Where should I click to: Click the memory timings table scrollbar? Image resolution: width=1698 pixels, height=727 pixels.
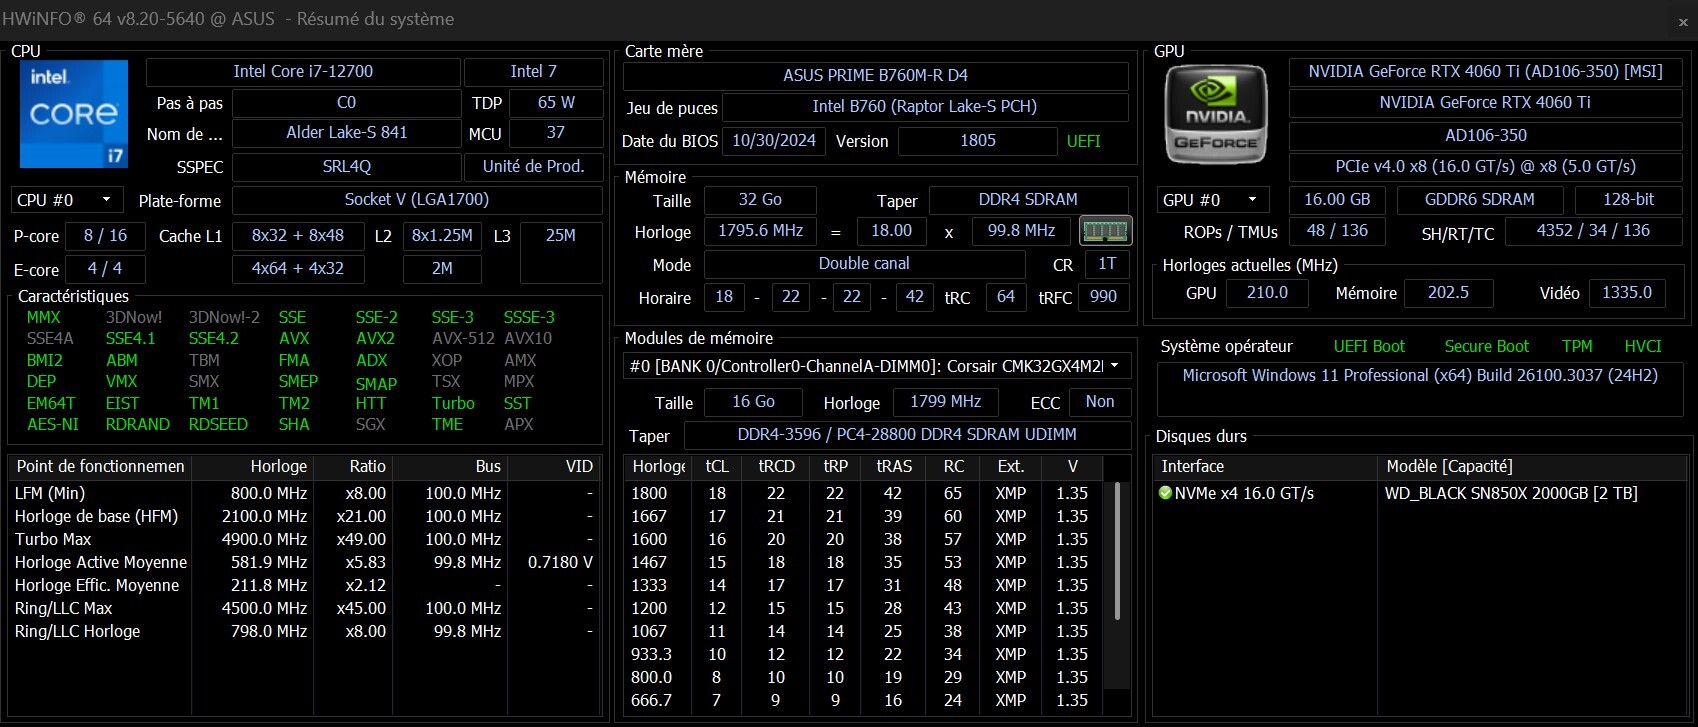pos(1117,552)
